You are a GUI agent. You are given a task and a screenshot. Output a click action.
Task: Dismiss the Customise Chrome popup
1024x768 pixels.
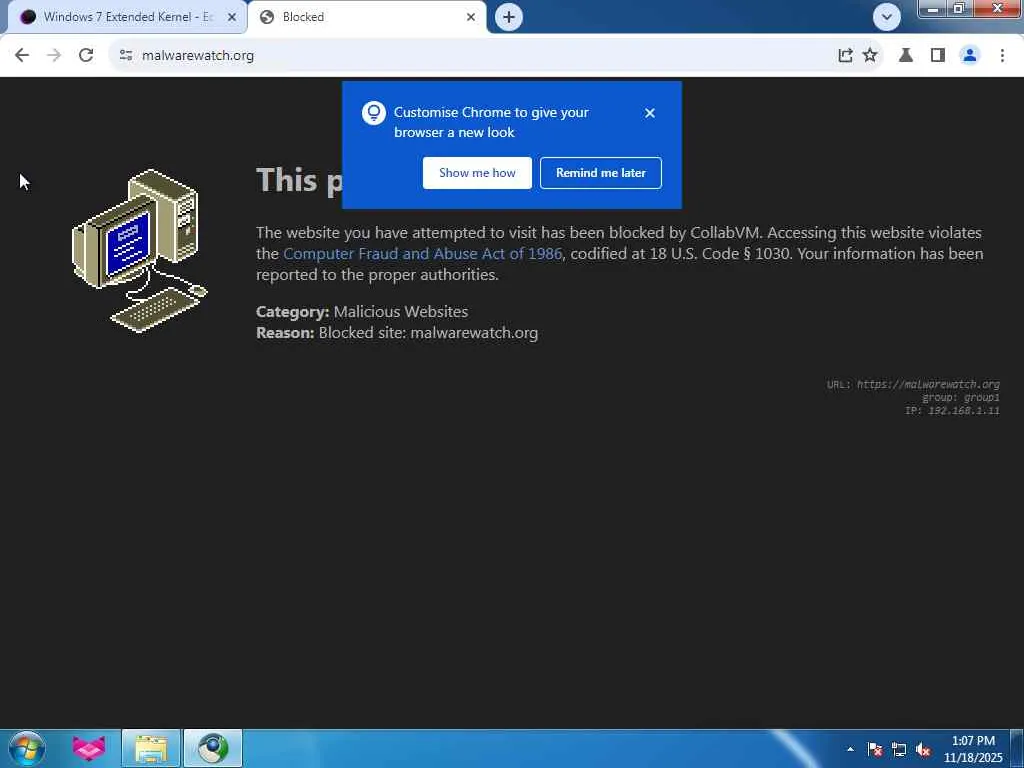tap(649, 113)
